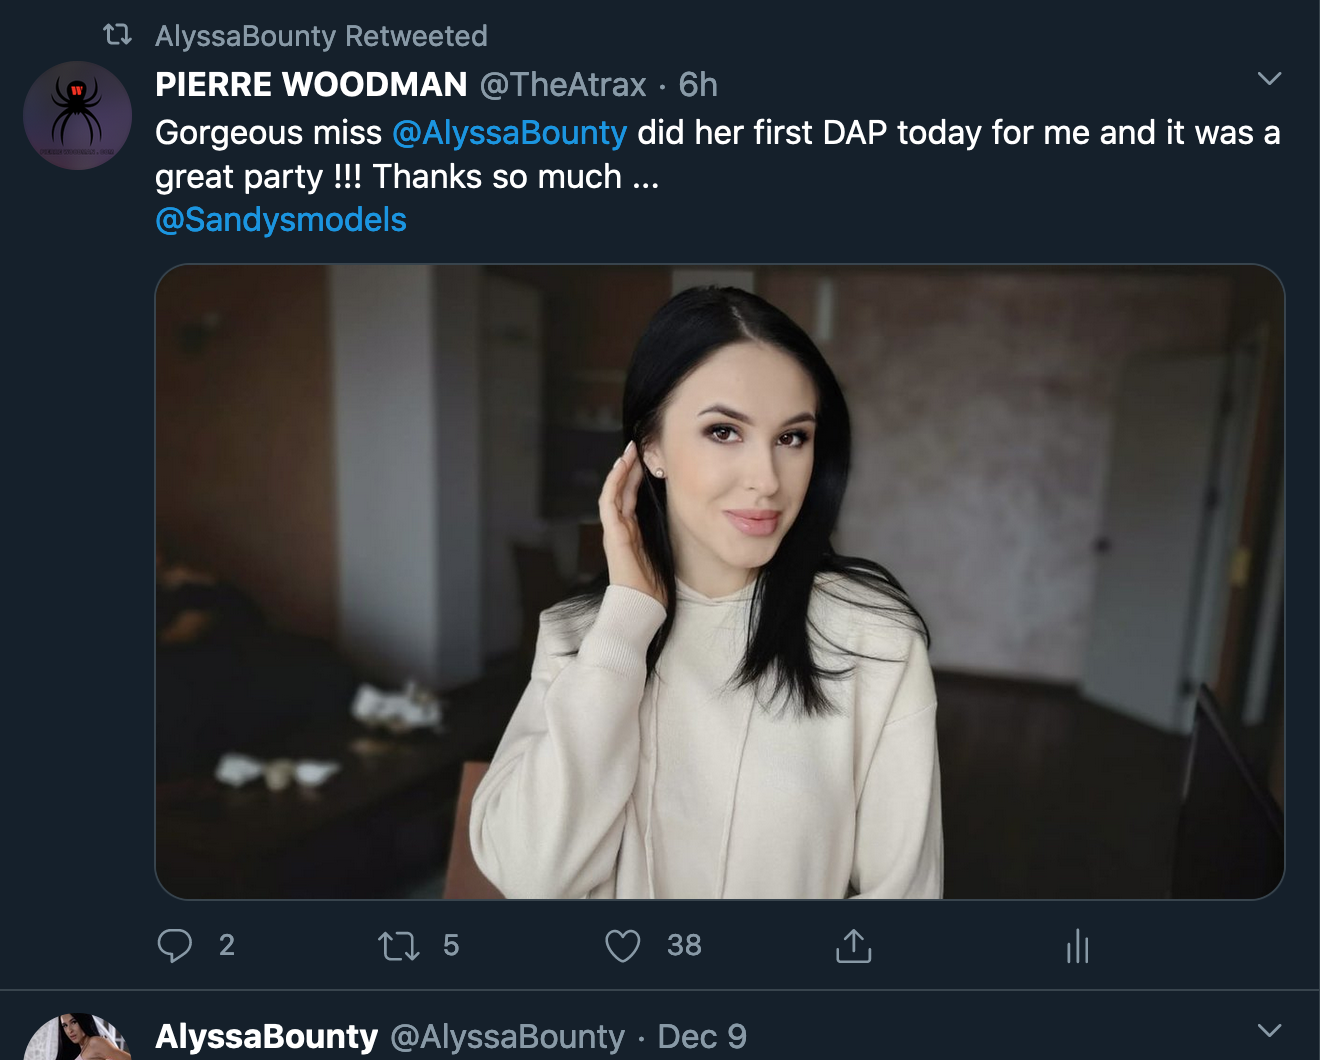Viewport: 1320px width, 1060px height.
Task: Open the PIERRE WOODMAN profile name
Action: (311, 85)
